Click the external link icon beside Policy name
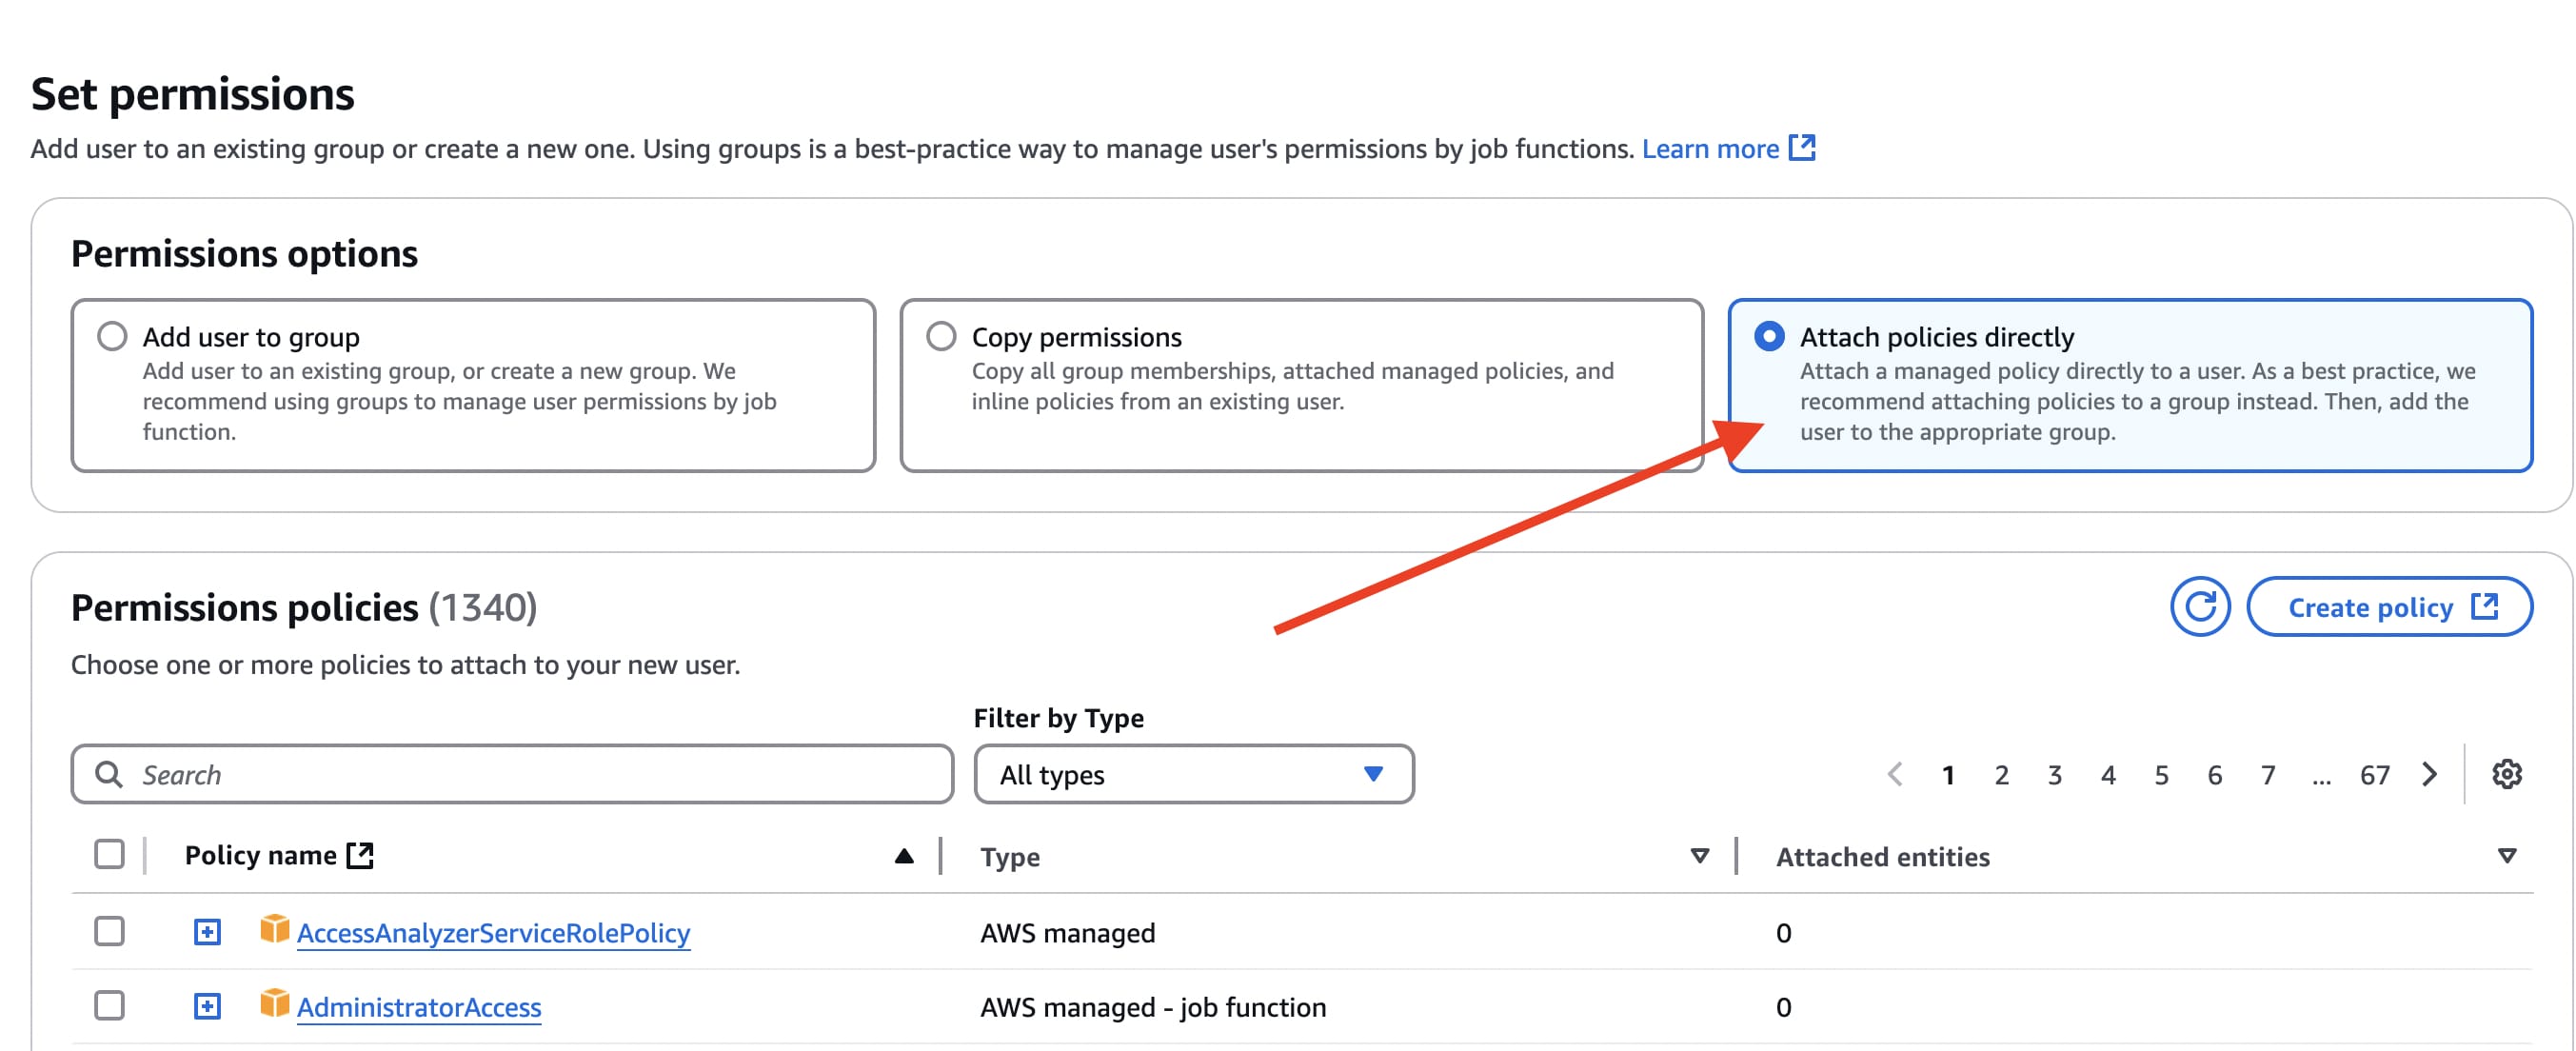This screenshot has height=1051, width=2576. click(359, 855)
